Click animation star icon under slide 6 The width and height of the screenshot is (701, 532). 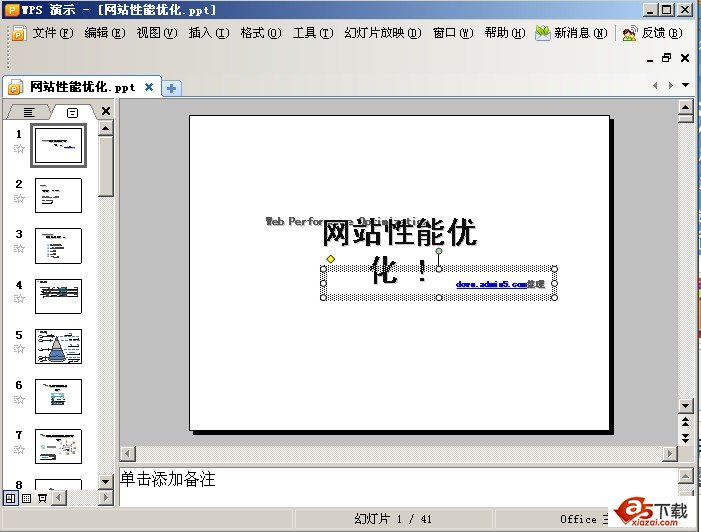click(19, 400)
